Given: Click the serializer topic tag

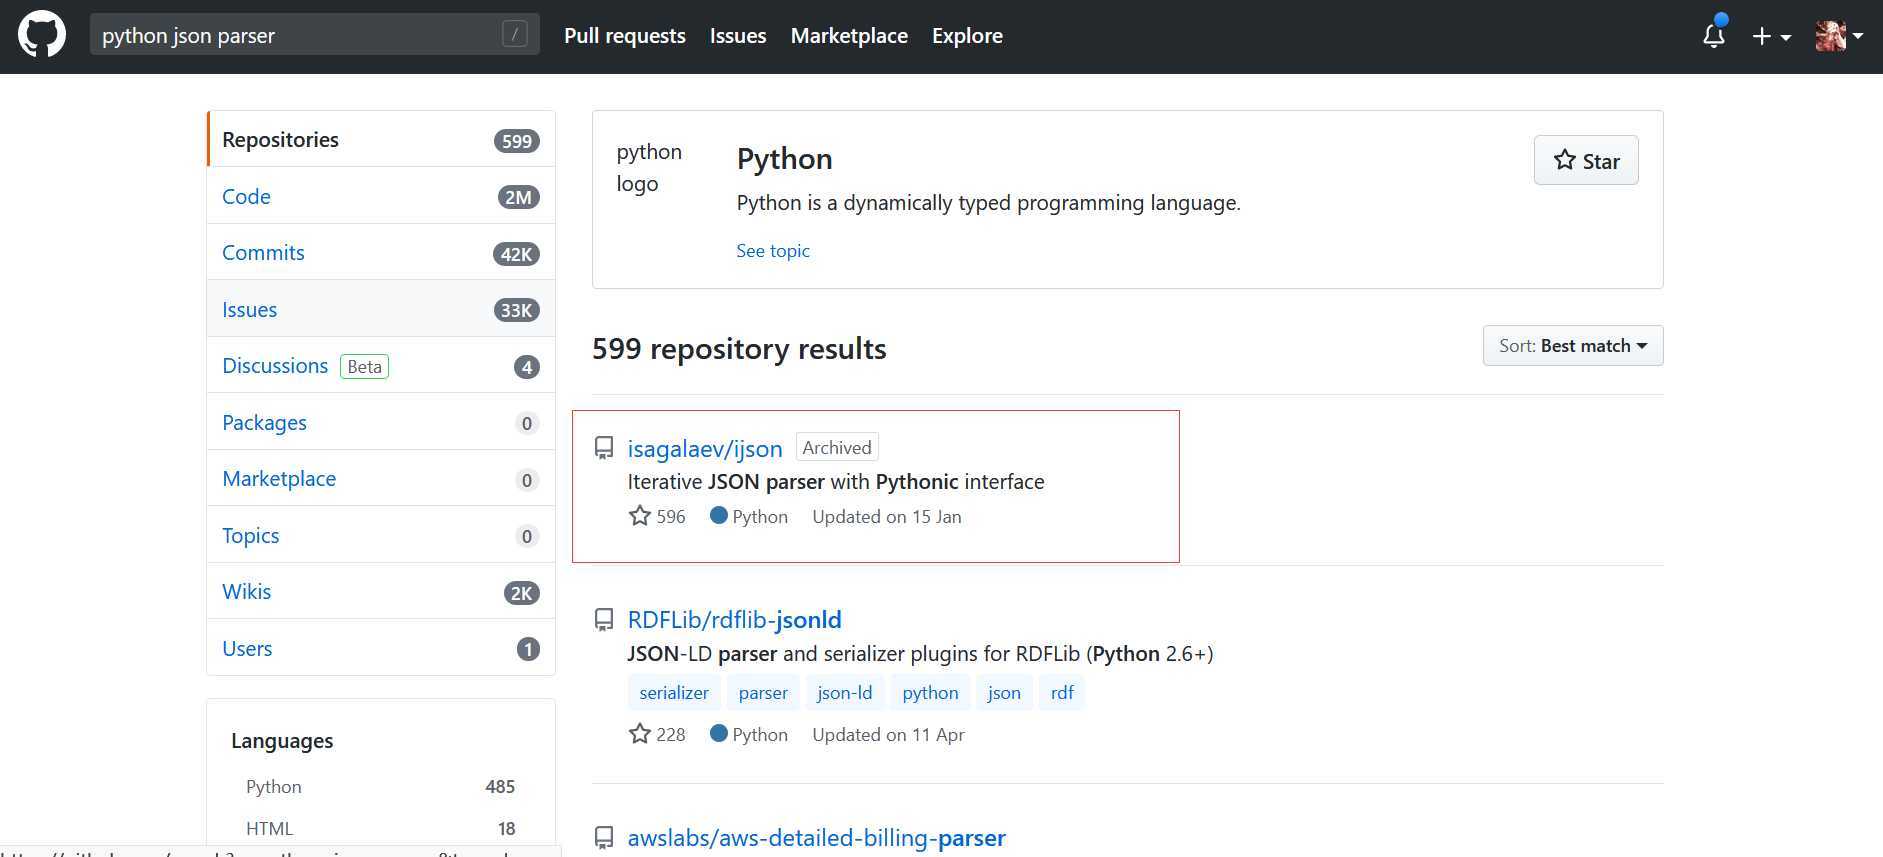Looking at the screenshot, I should click(674, 693).
